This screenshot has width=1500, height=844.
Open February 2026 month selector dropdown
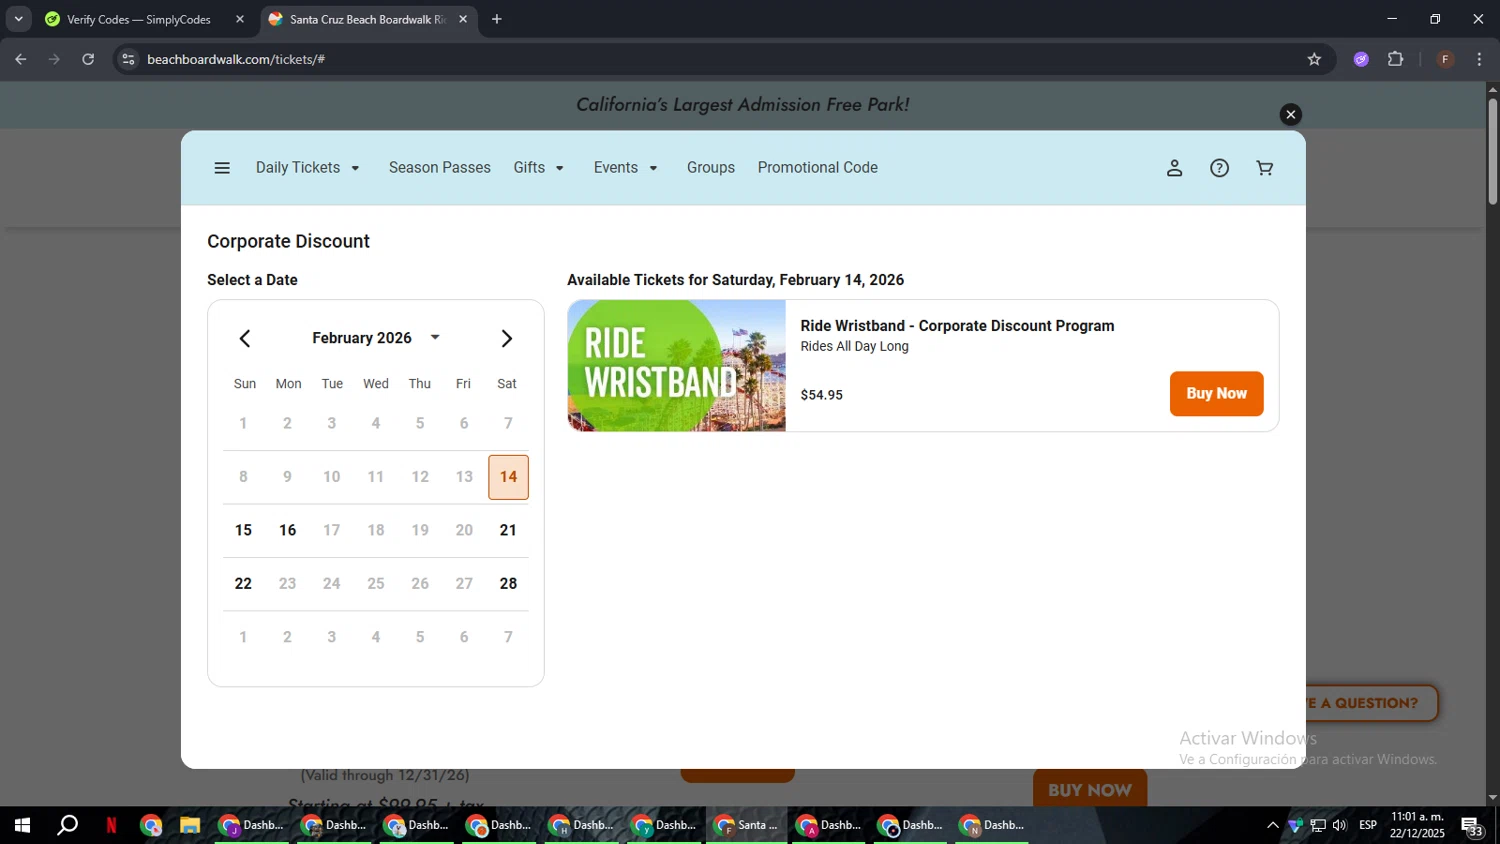(376, 338)
